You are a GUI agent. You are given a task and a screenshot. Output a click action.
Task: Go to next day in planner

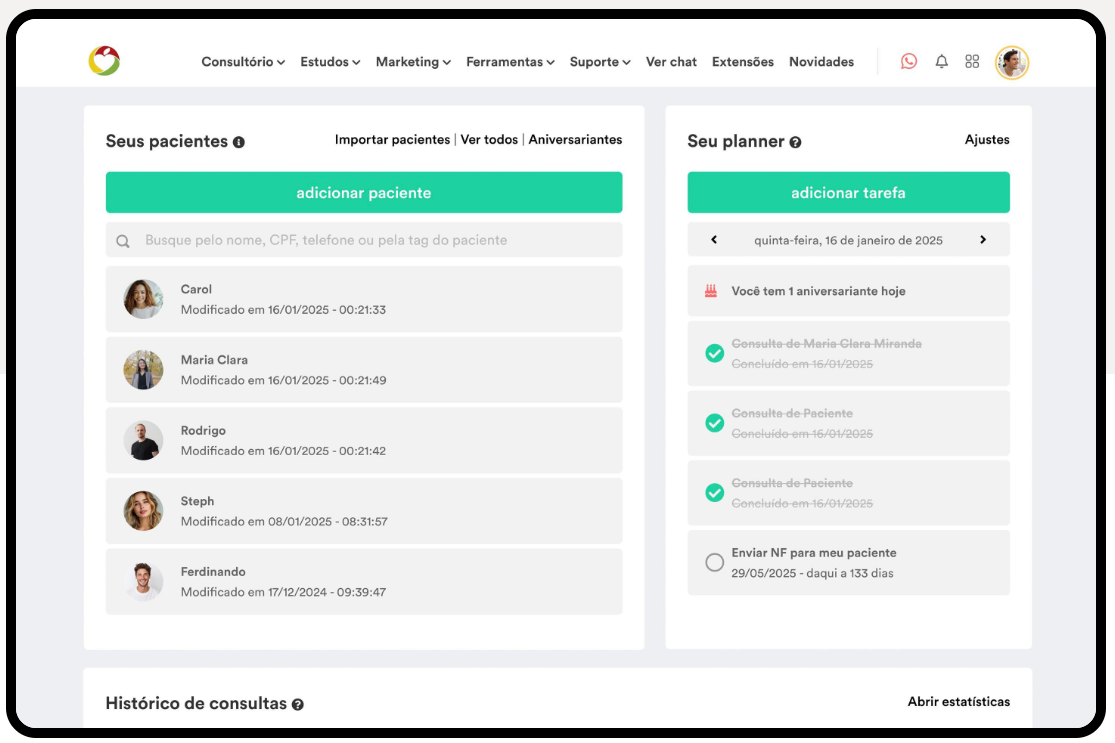pyautogui.click(x=983, y=240)
